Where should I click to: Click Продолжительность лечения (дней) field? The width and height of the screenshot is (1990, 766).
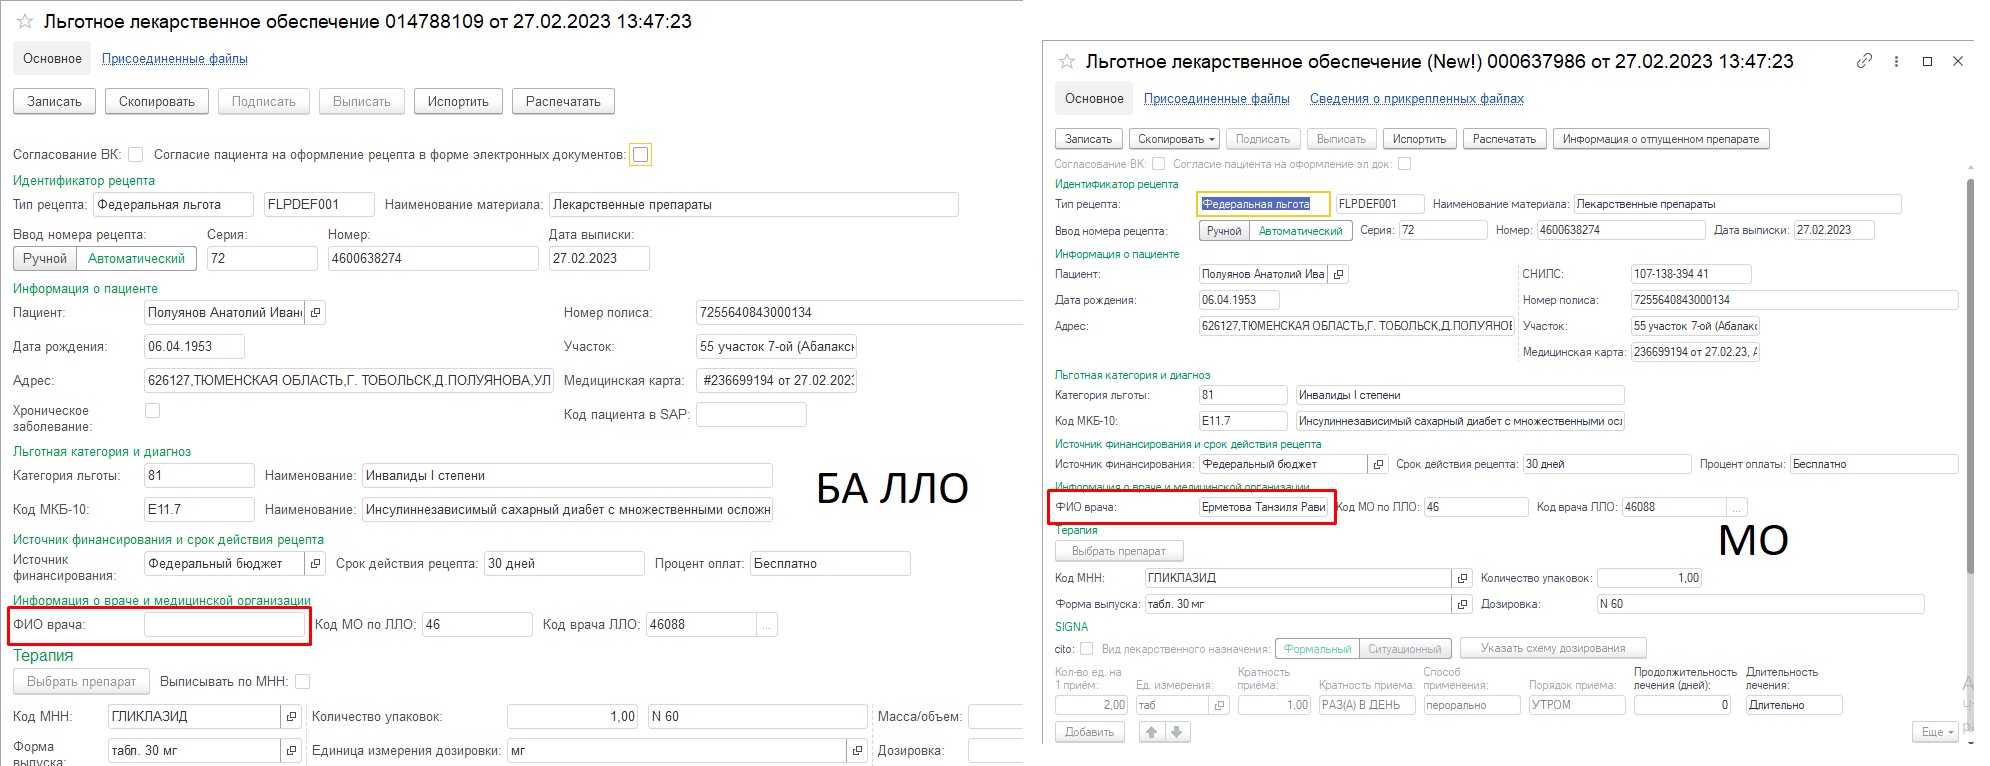[x=1683, y=705]
